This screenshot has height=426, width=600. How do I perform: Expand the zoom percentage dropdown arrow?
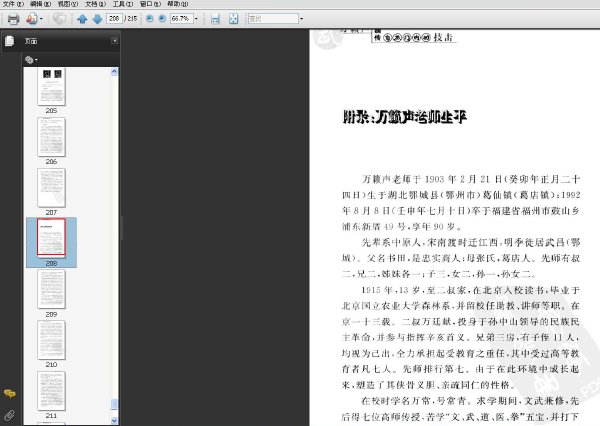pos(196,18)
